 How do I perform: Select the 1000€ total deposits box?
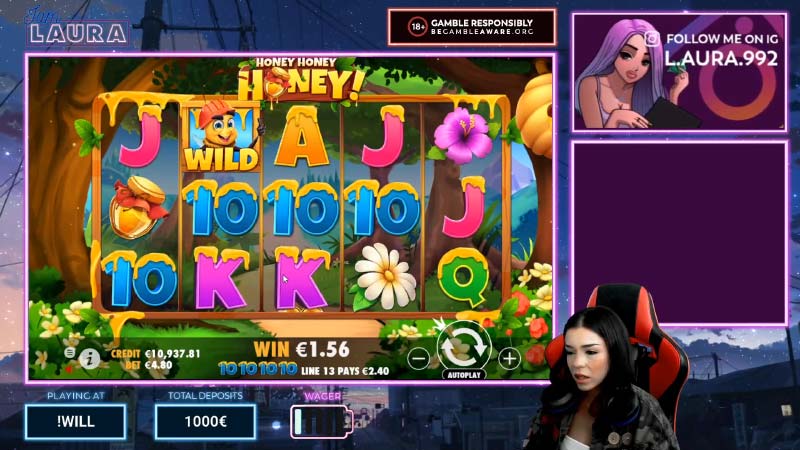pos(205,421)
